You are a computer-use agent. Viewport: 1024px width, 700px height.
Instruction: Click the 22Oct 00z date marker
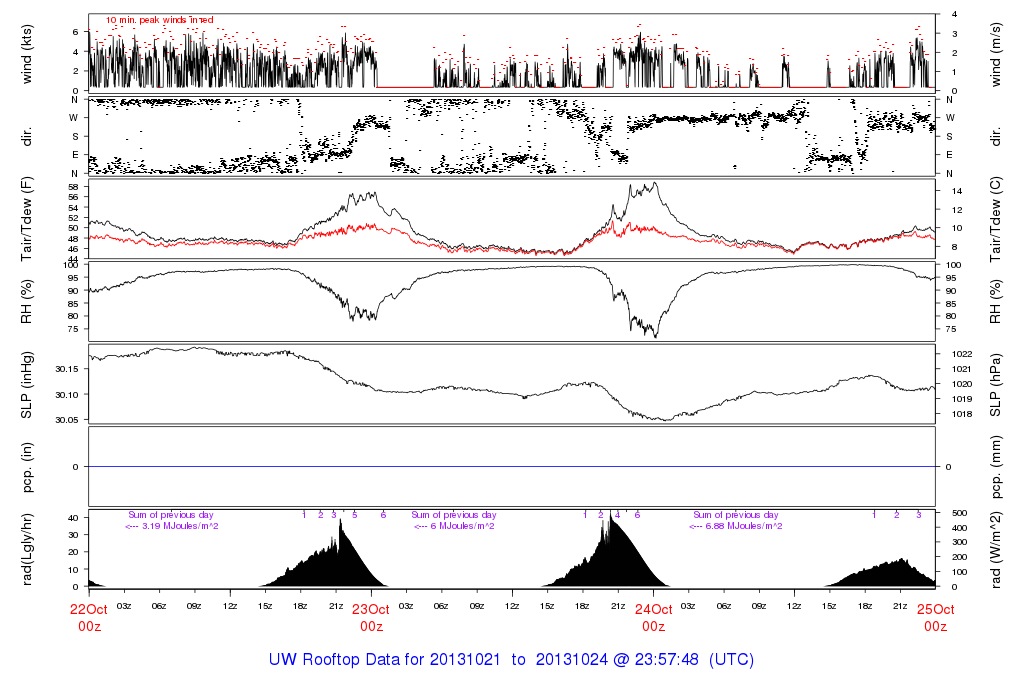[x=88, y=618]
